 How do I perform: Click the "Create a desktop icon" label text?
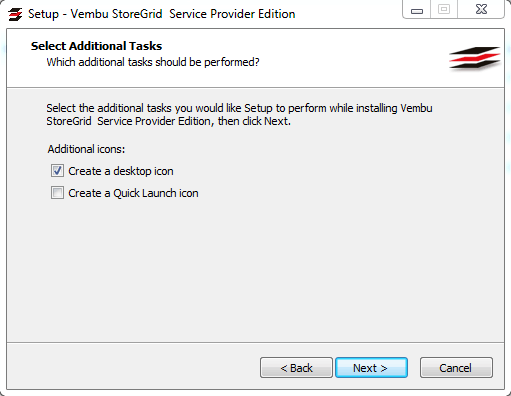[121, 171]
